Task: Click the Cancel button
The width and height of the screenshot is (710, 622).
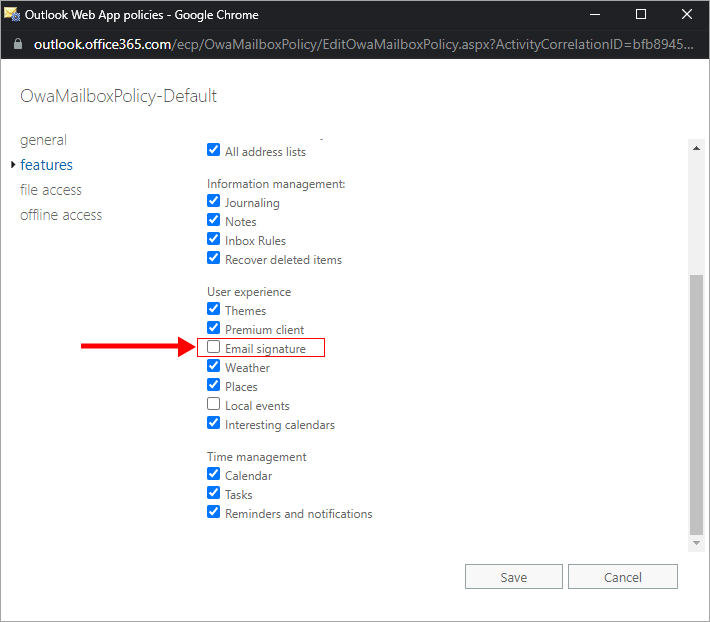Action: point(622,577)
